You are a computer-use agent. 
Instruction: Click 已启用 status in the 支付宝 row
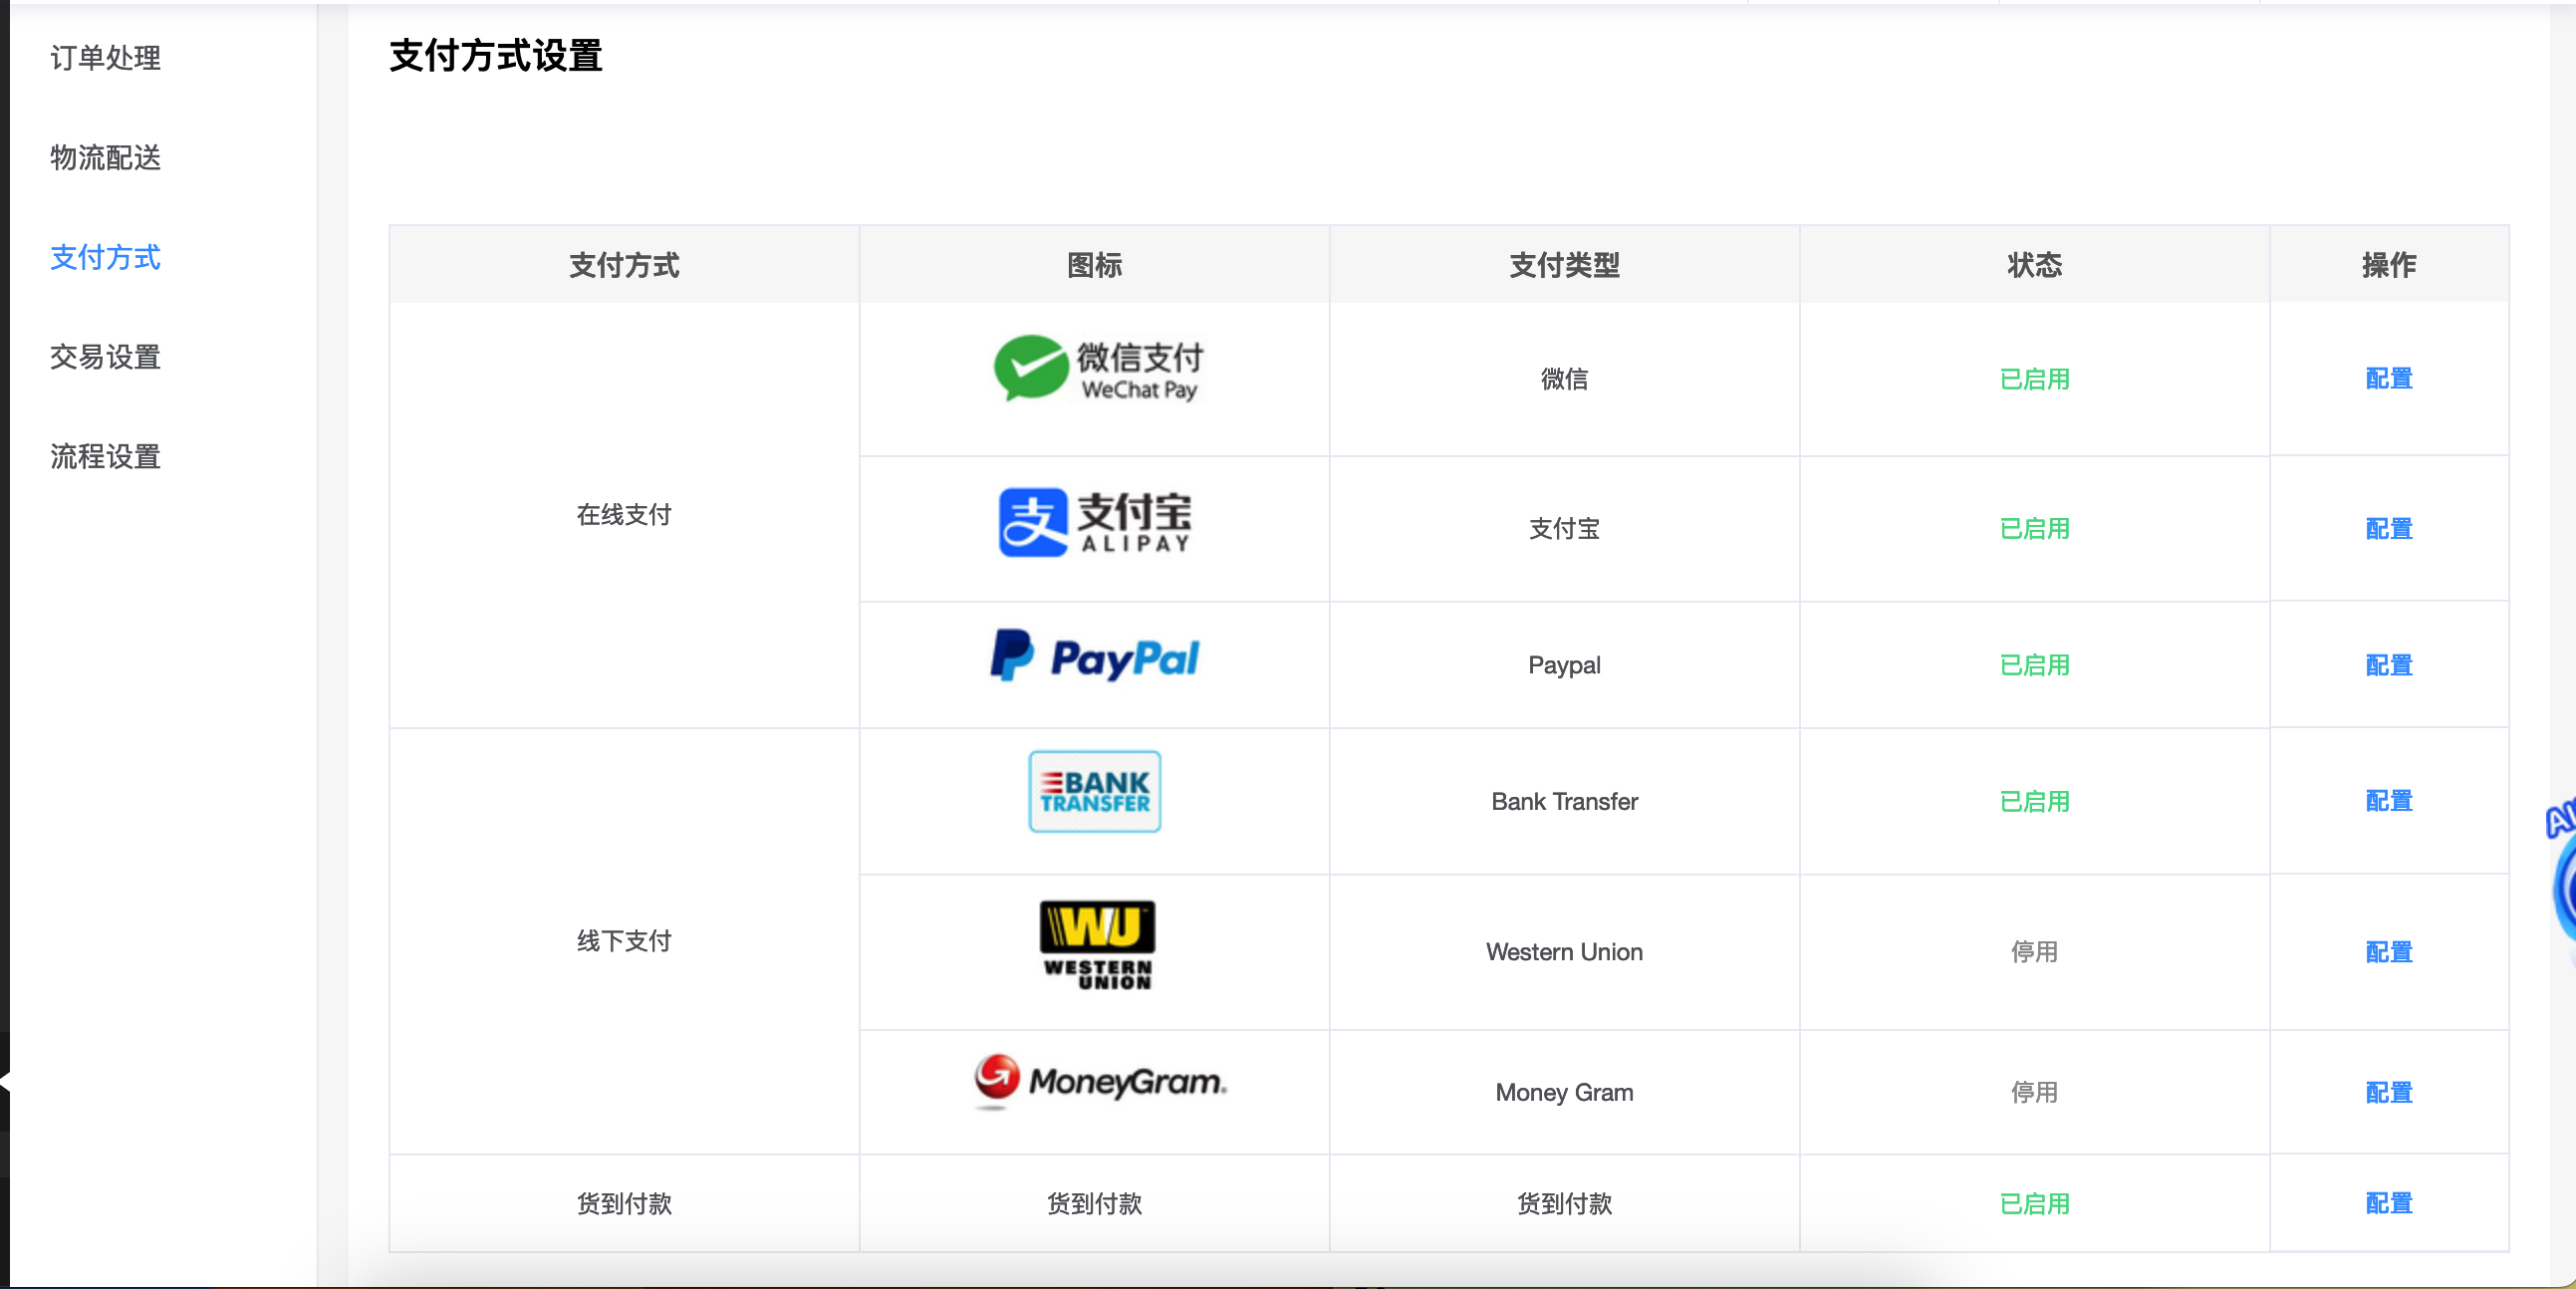tap(2034, 529)
